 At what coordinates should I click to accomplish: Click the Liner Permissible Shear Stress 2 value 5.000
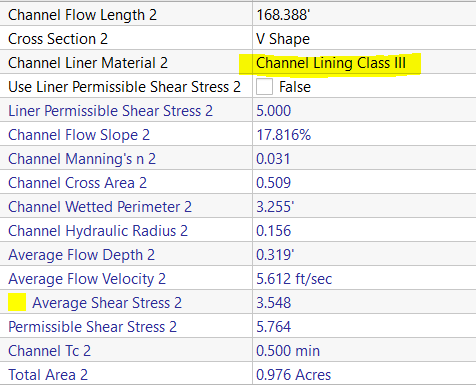coord(274,111)
